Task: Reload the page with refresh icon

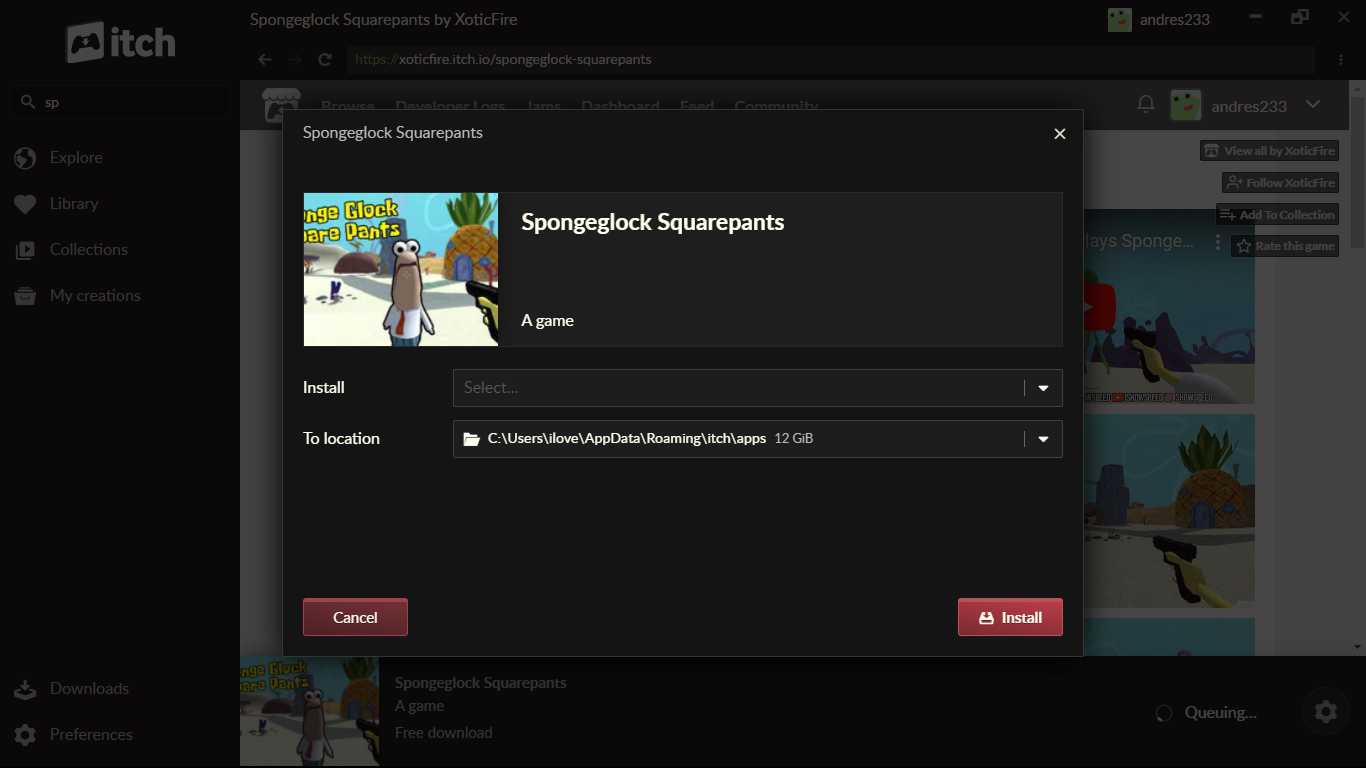Action: point(324,59)
